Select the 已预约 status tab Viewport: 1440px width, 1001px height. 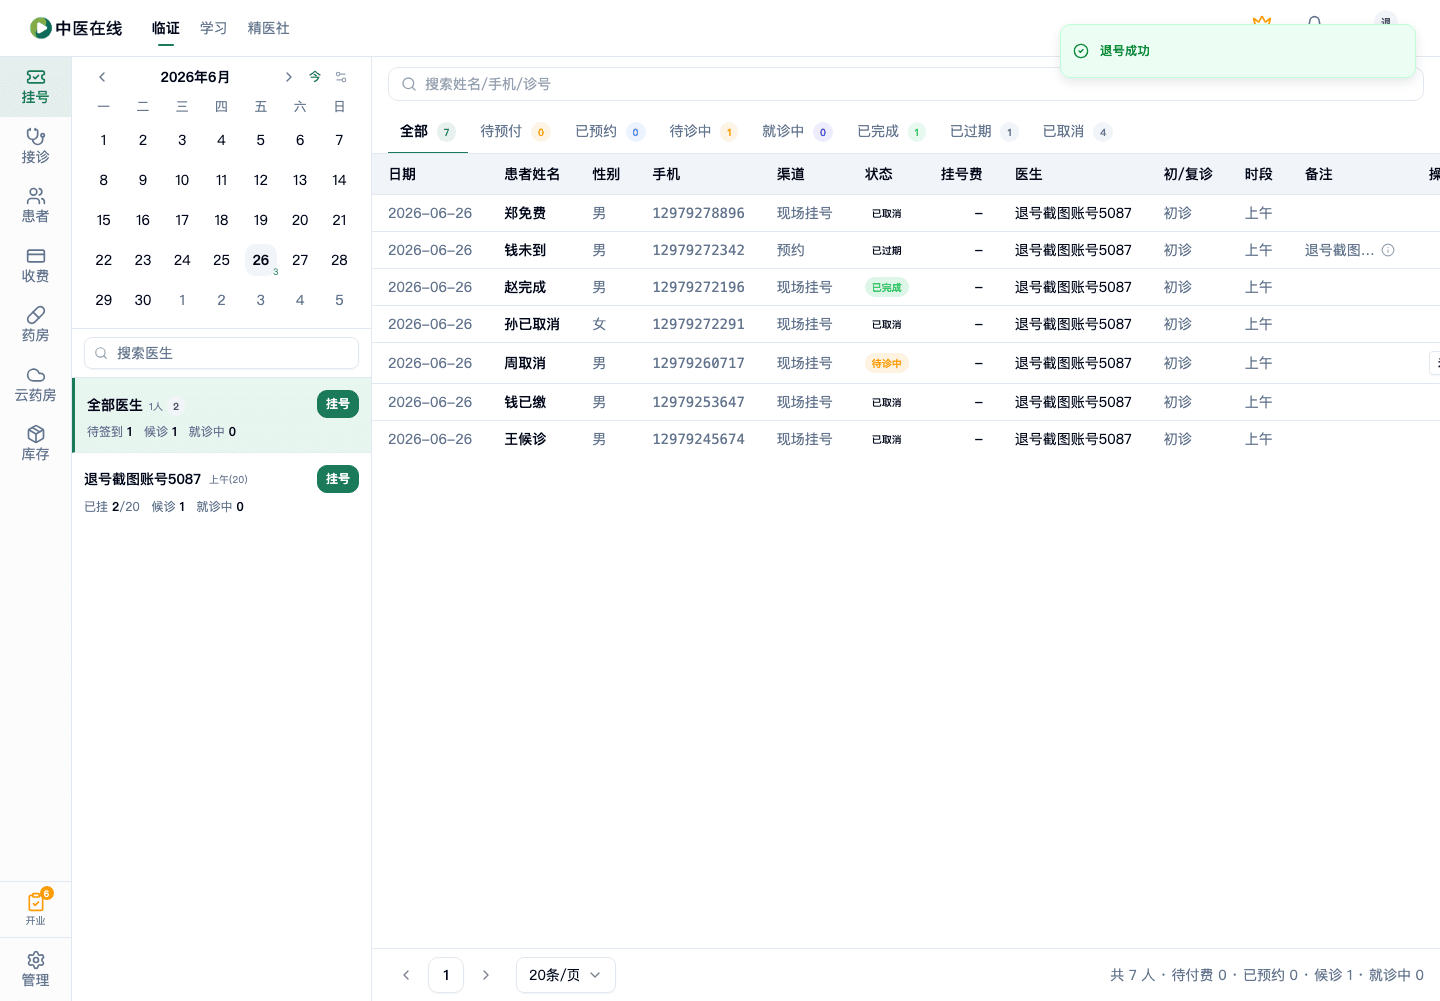point(610,131)
